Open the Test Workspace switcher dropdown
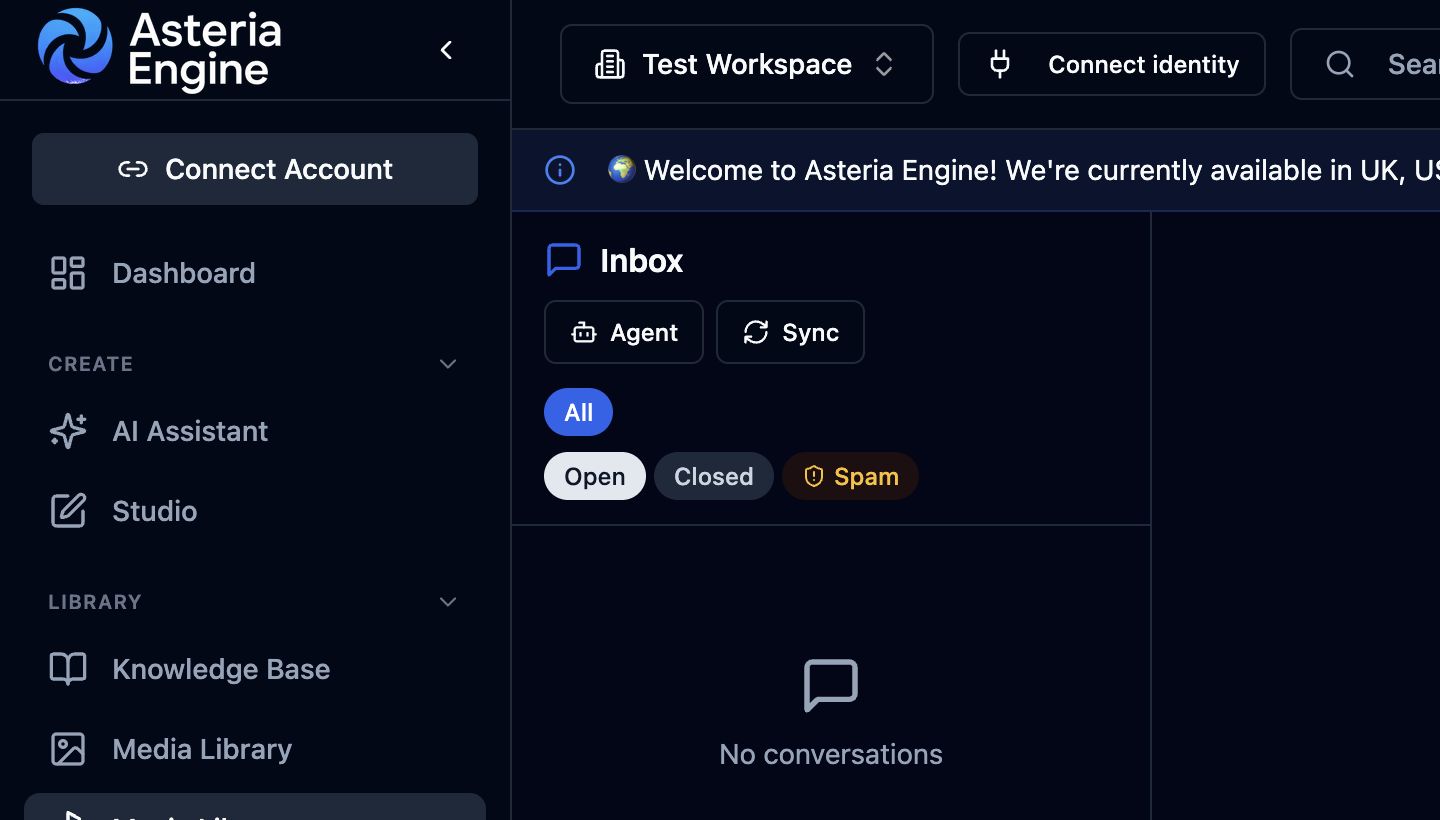Viewport: 1440px width, 820px height. (x=747, y=64)
